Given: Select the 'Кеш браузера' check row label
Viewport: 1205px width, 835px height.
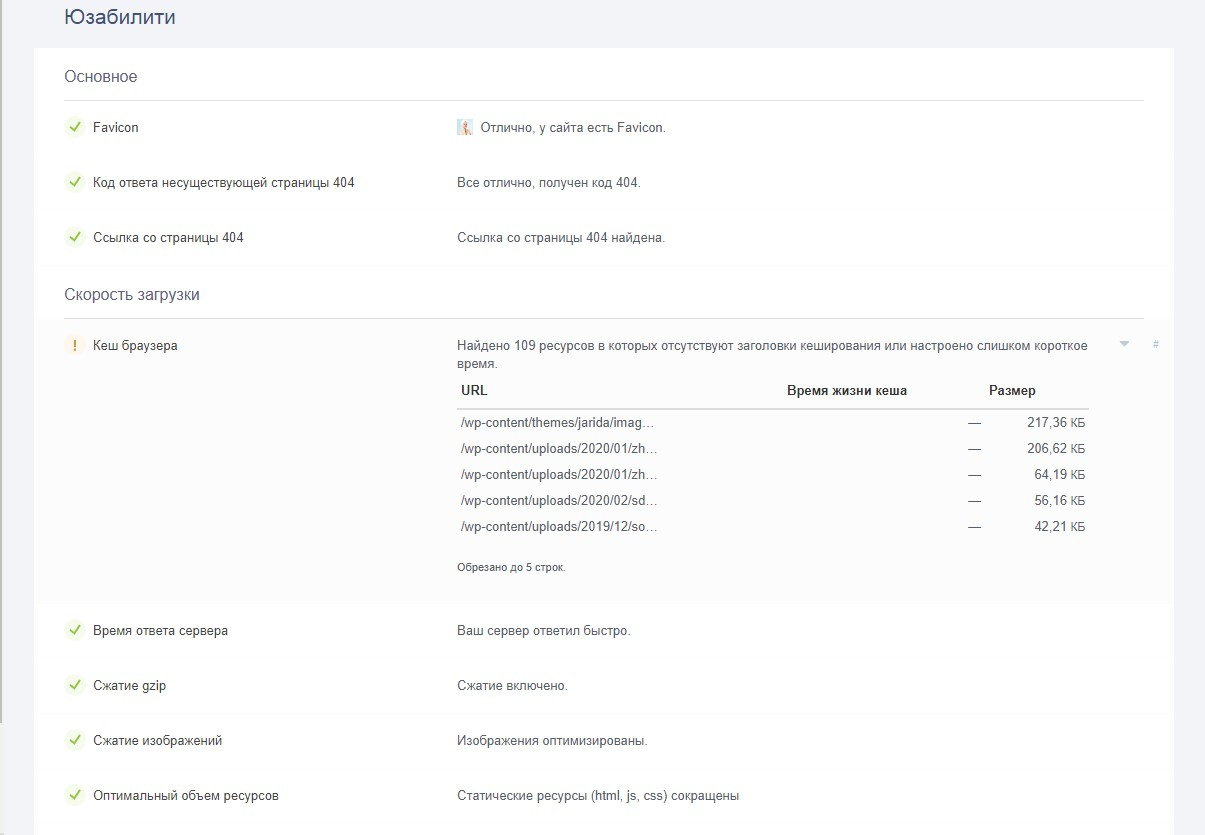Looking at the screenshot, I should coord(135,346).
